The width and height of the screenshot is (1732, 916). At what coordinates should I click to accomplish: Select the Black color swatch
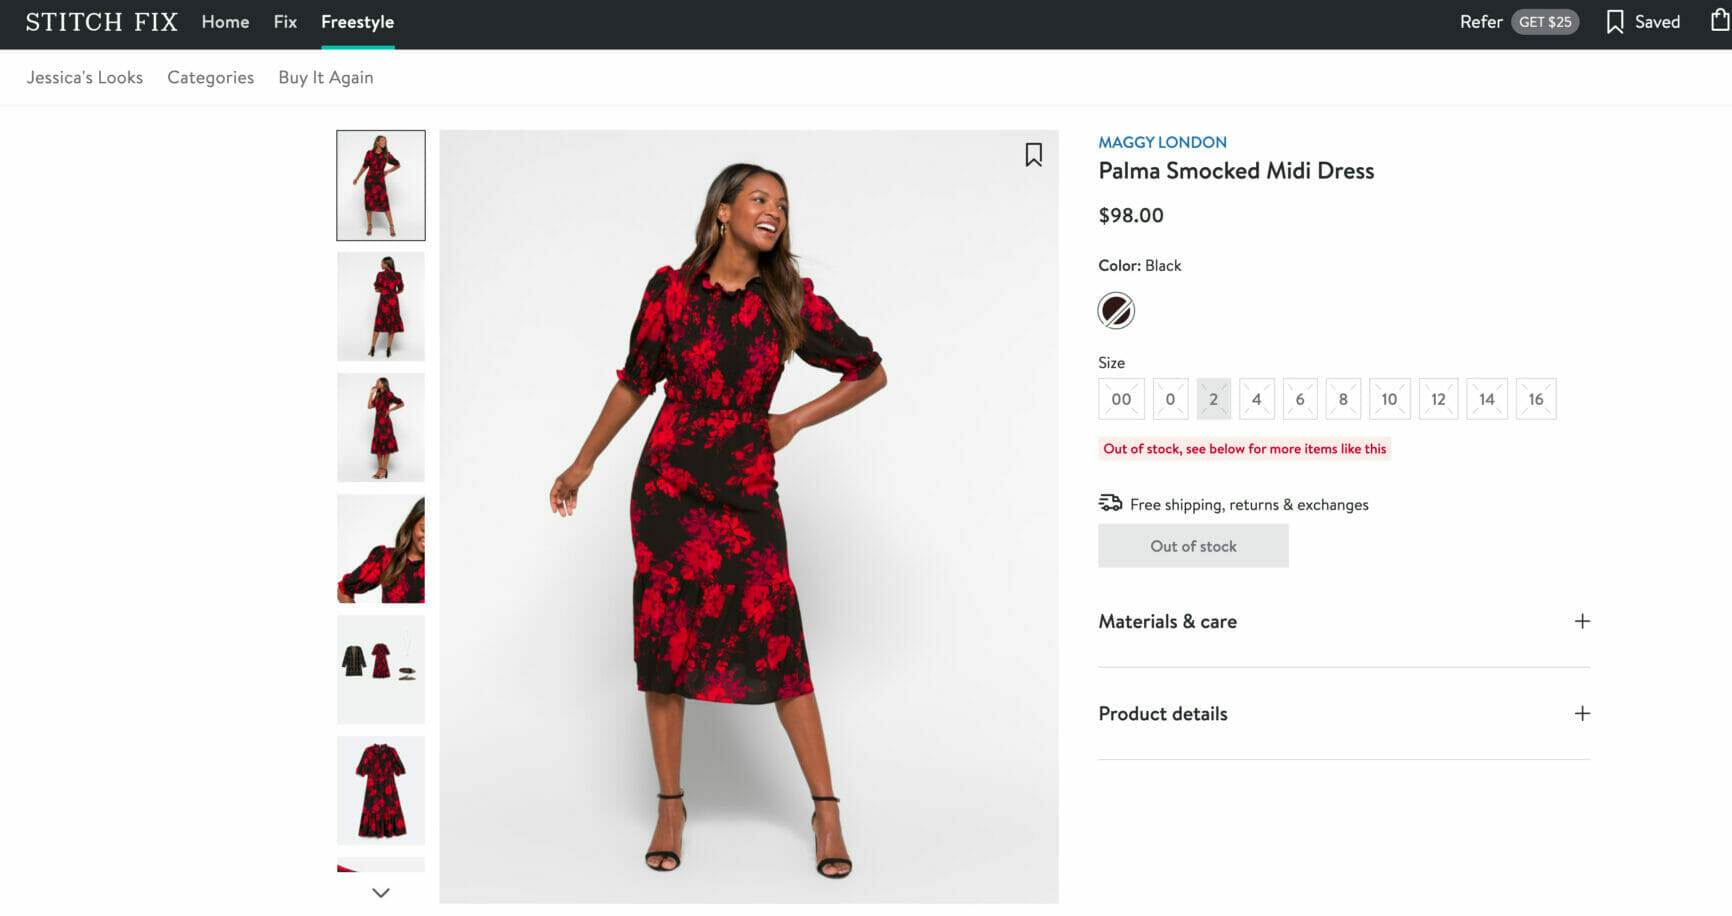point(1116,311)
